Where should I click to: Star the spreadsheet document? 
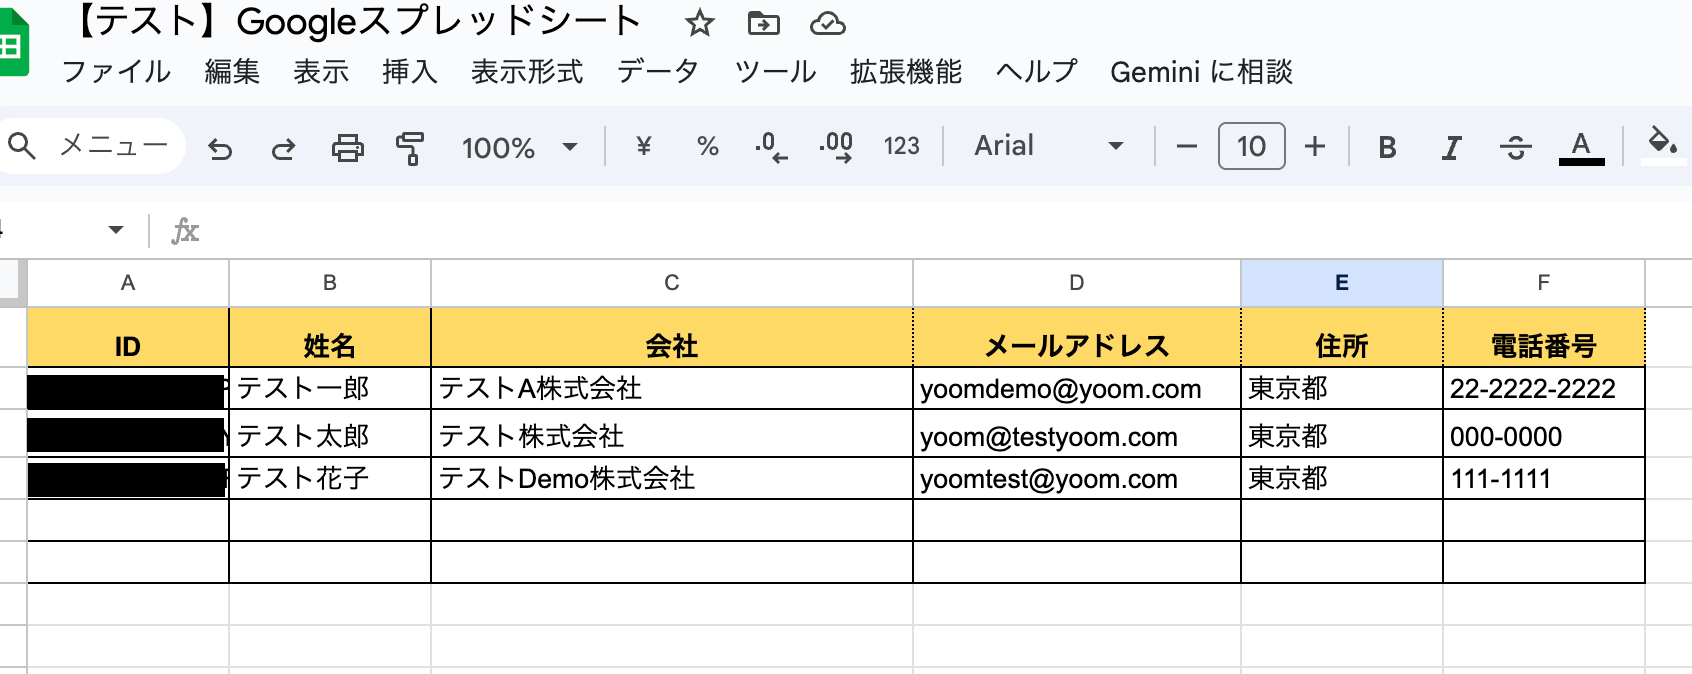pyautogui.click(x=700, y=23)
